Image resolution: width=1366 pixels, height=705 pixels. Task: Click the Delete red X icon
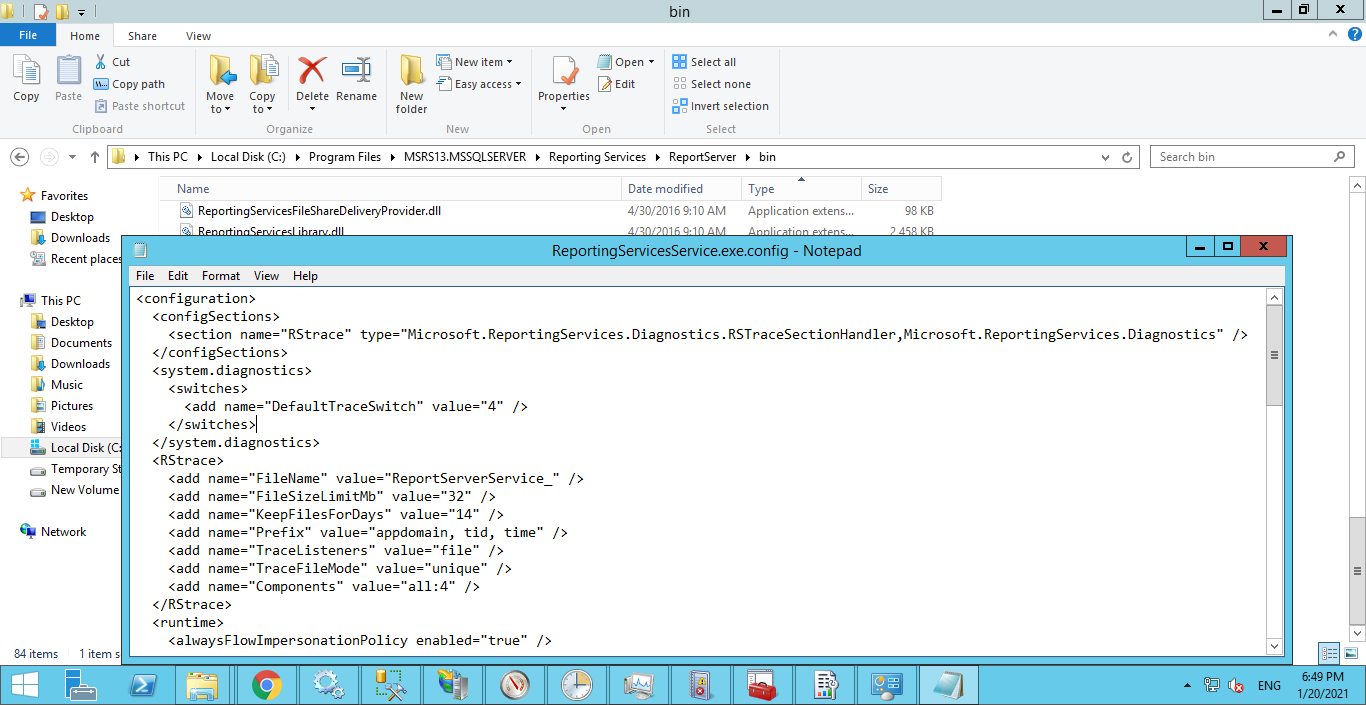312,71
